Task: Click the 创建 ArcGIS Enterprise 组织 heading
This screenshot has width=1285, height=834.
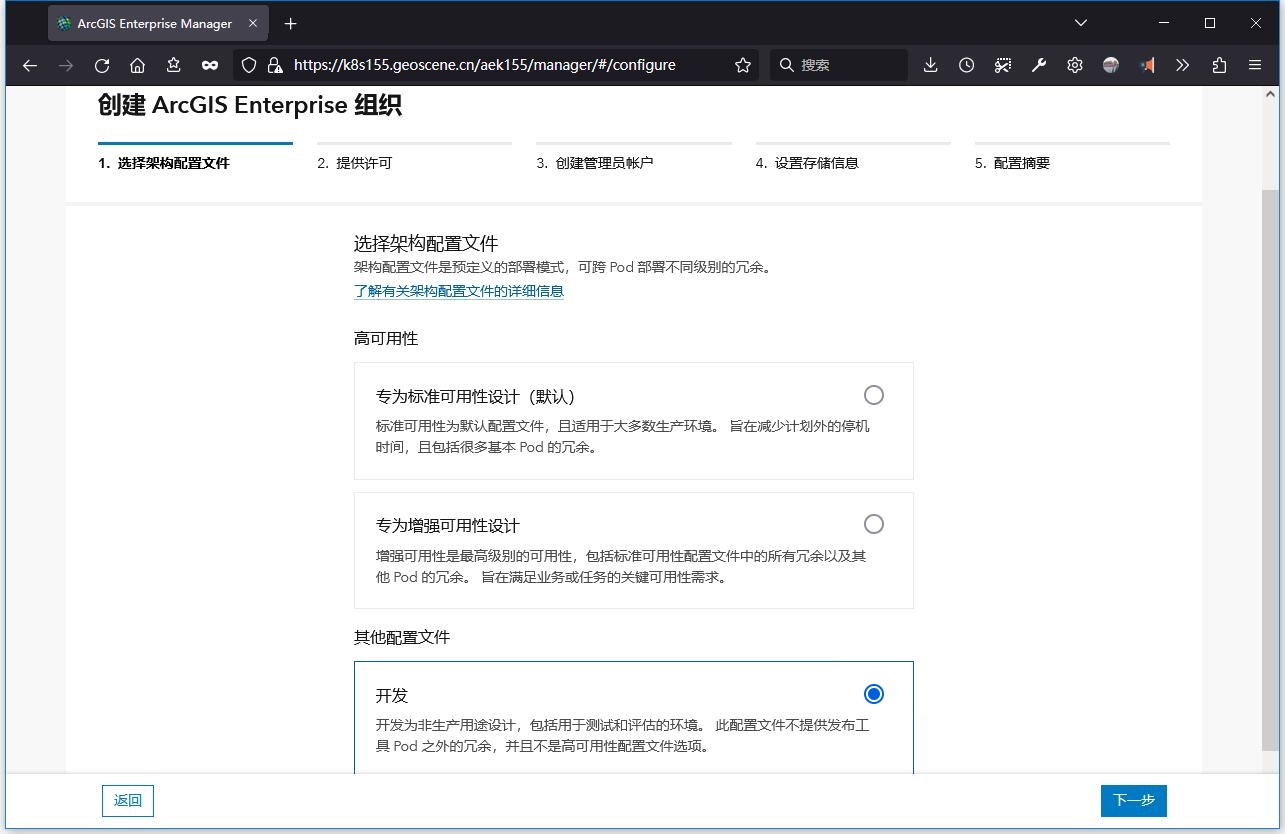Action: click(x=250, y=105)
